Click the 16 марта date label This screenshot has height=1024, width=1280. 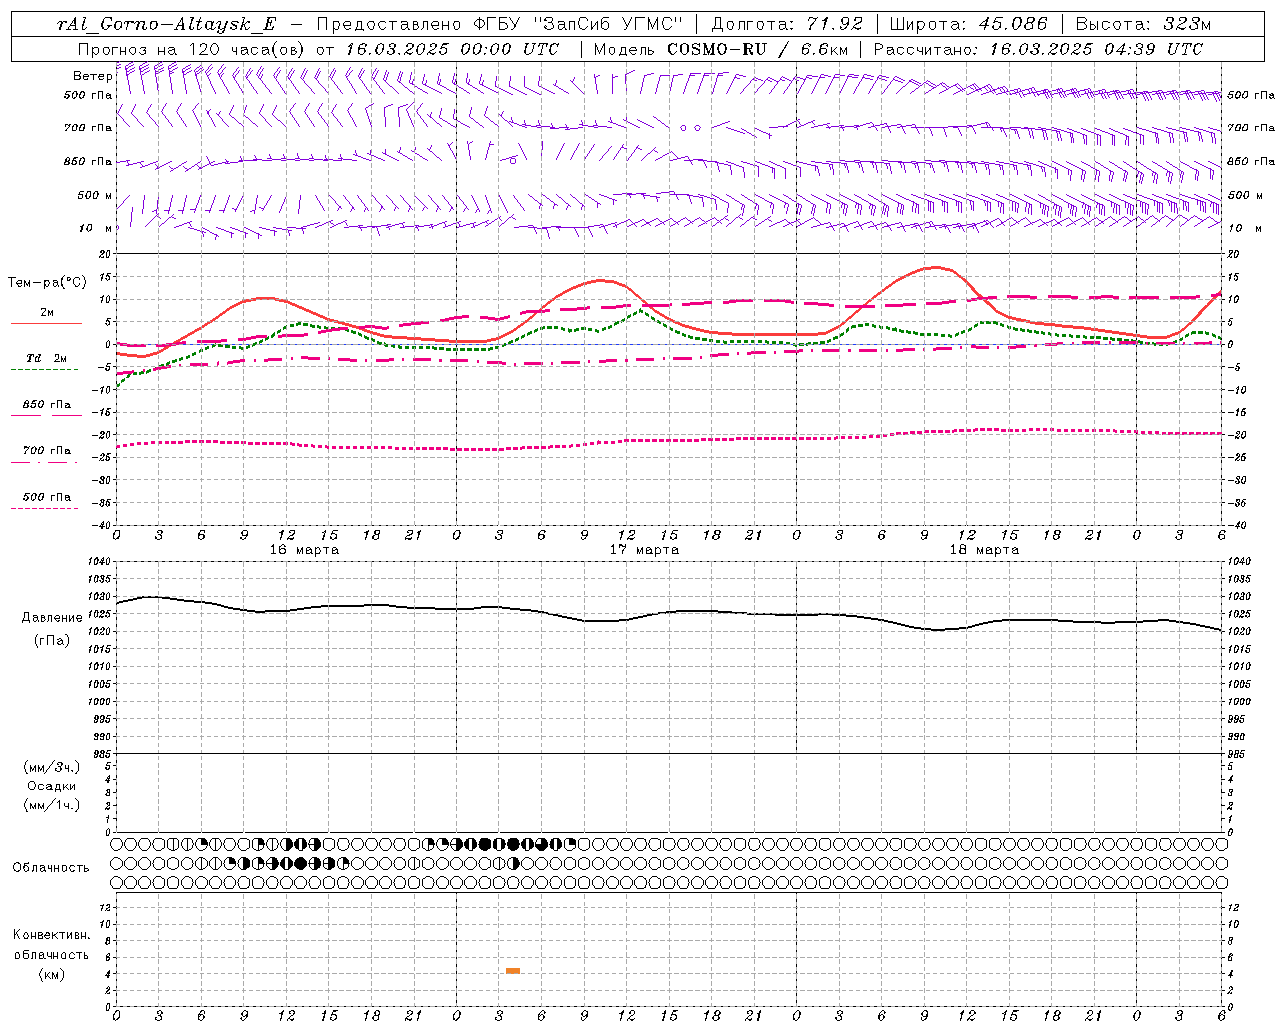coord(305,550)
